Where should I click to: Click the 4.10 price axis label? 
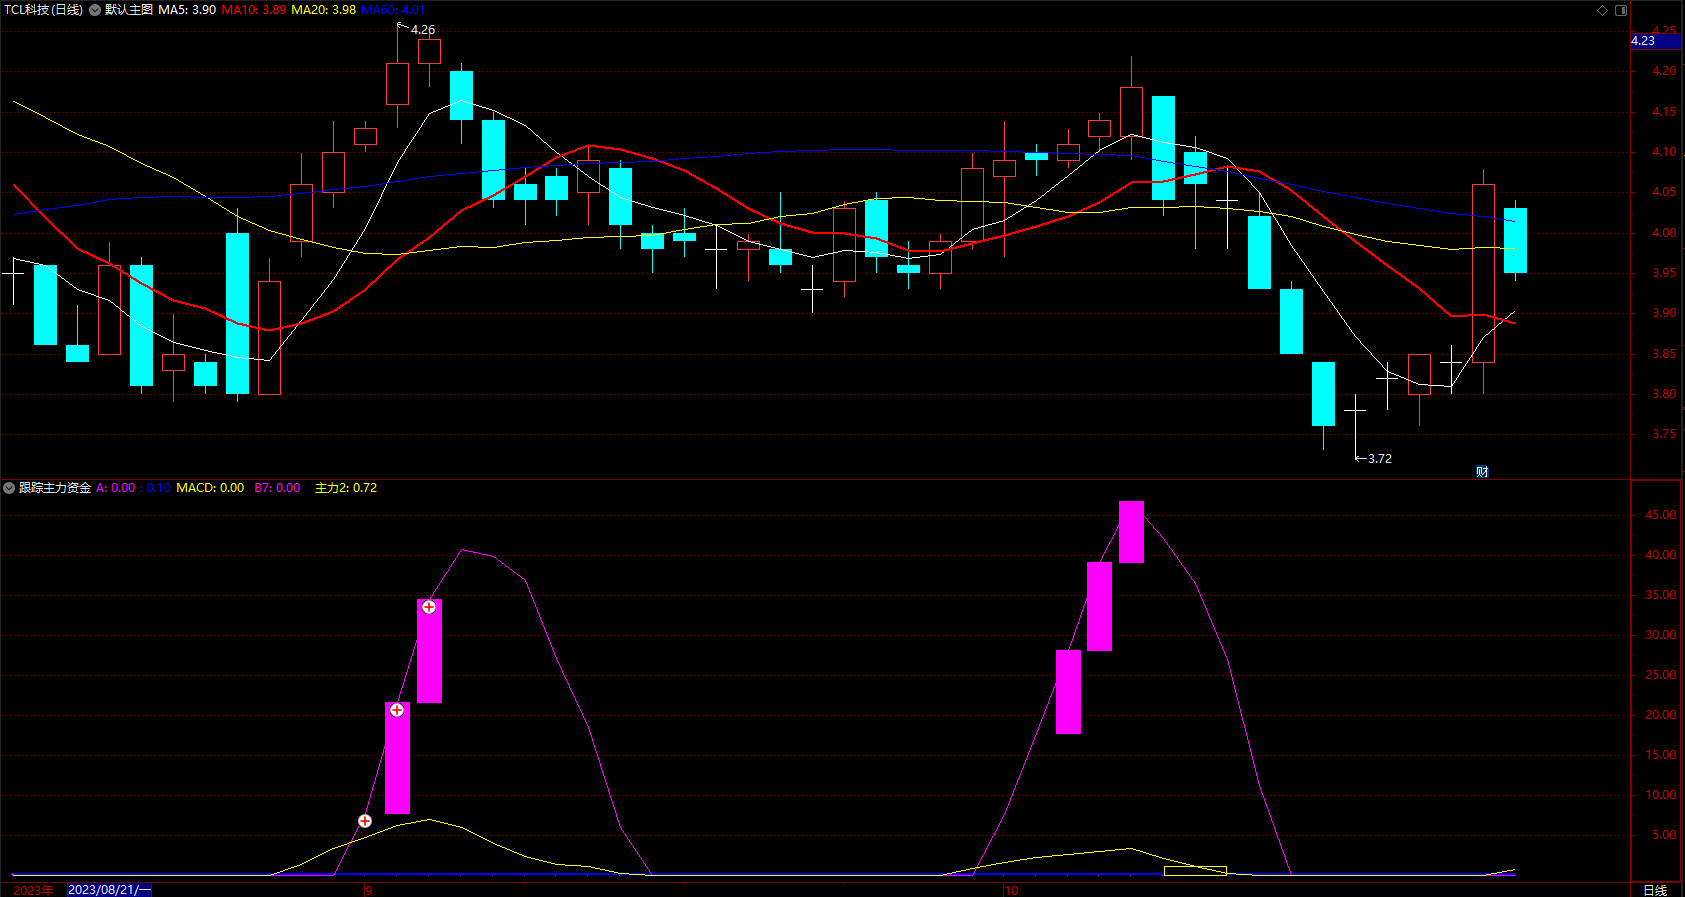coord(1664,152)
